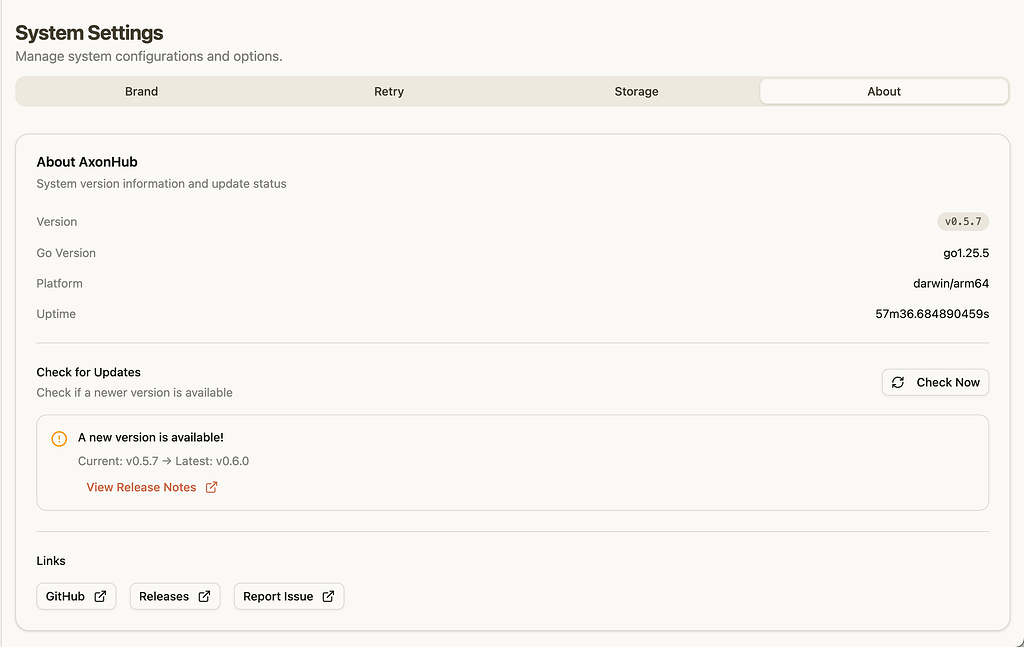Click the System Settings page heading

point(89,33)
